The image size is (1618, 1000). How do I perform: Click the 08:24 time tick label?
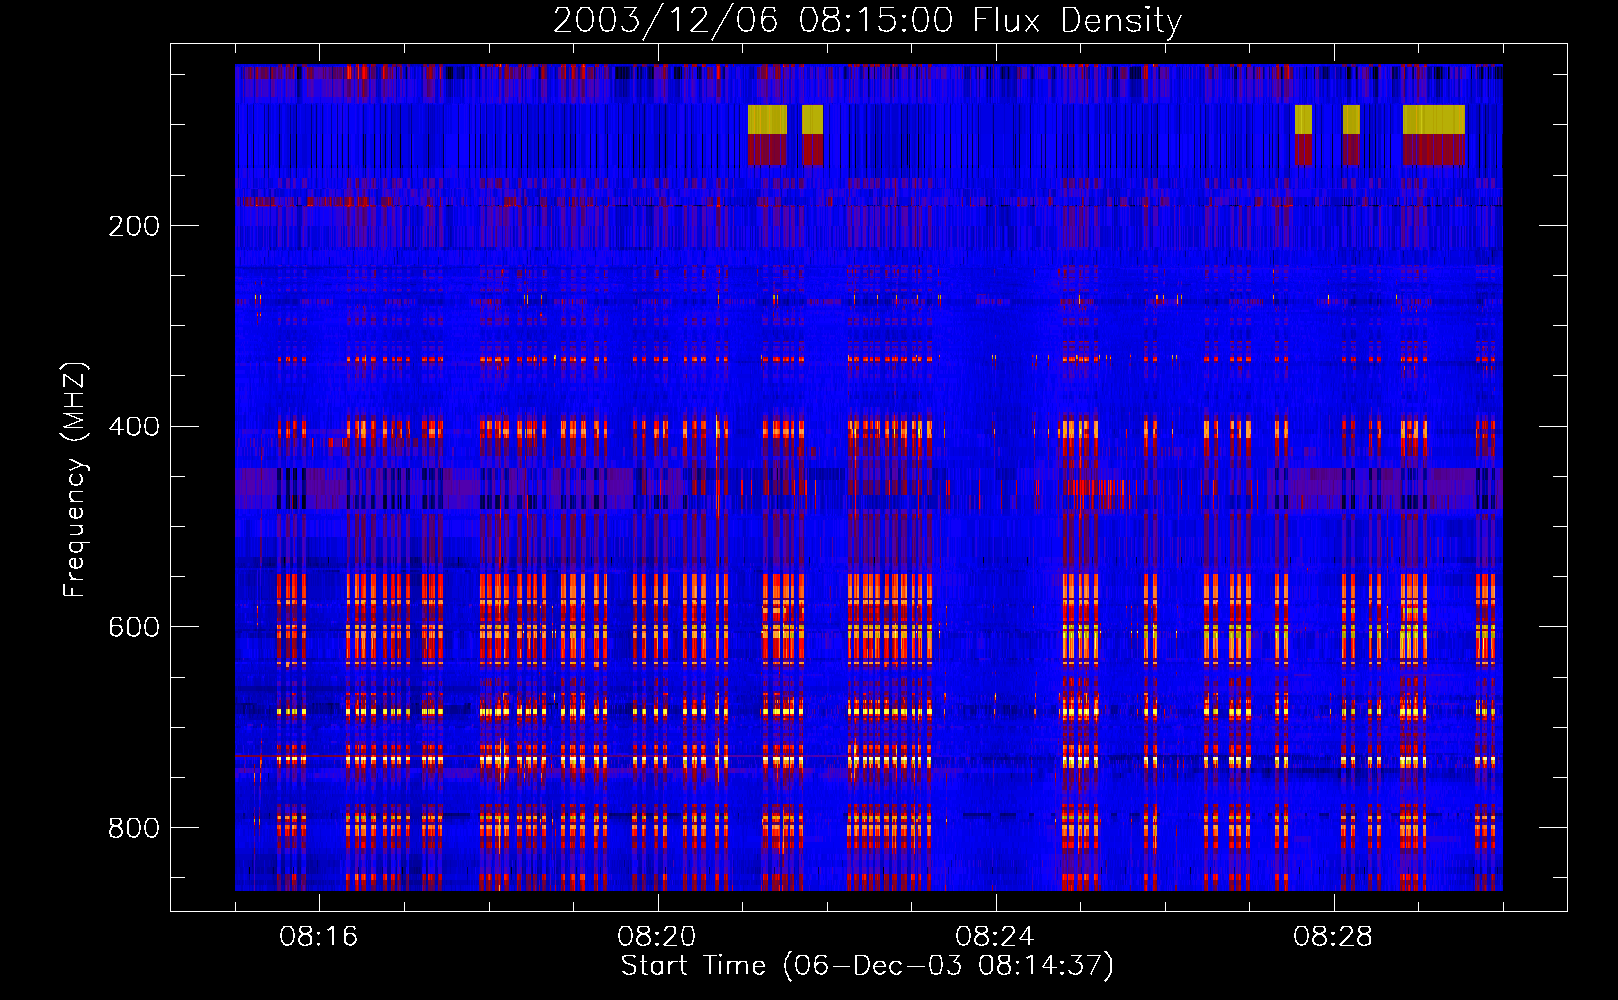point(995,937)
